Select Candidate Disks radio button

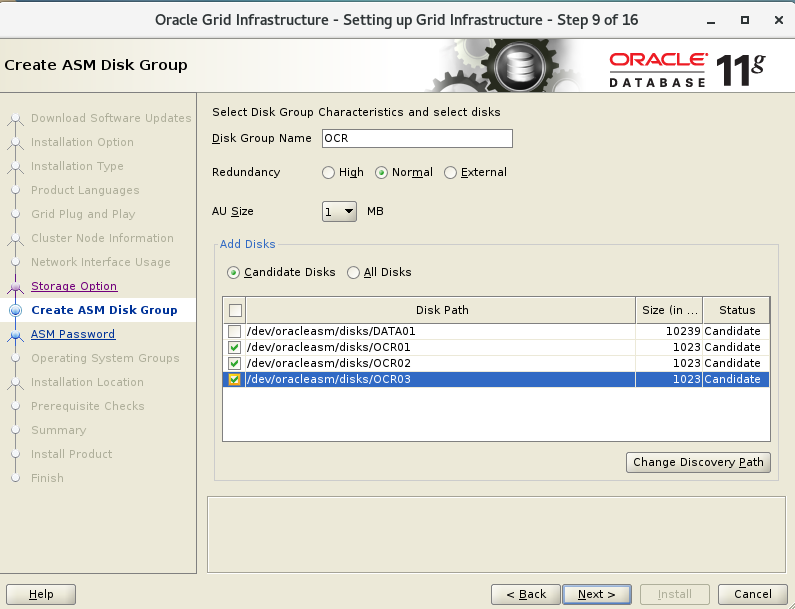(x=233, y=273)
